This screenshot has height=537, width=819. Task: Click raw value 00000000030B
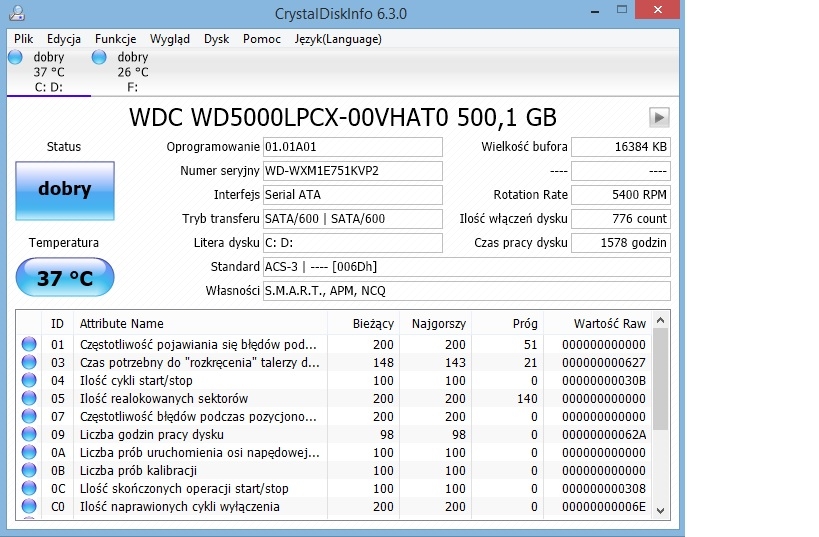click(x=604, y=380)
